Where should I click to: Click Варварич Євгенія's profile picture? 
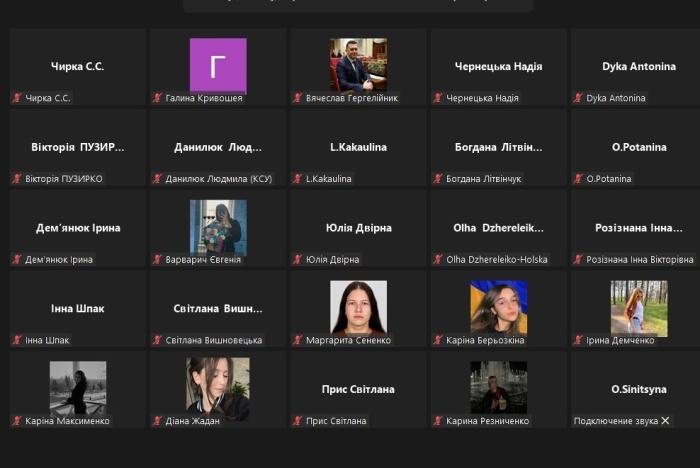[x=218, y=226]
